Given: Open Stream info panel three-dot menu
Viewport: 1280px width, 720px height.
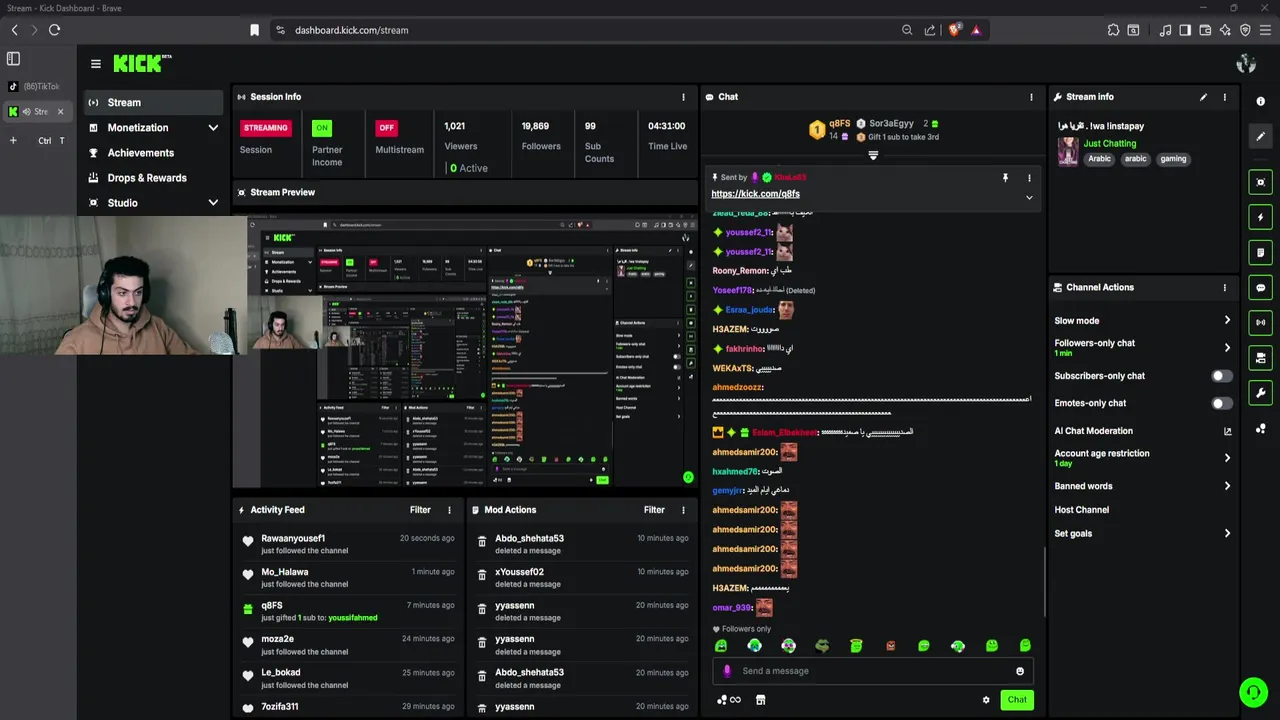Looking at the screenshot, I should coord(1224,97).
